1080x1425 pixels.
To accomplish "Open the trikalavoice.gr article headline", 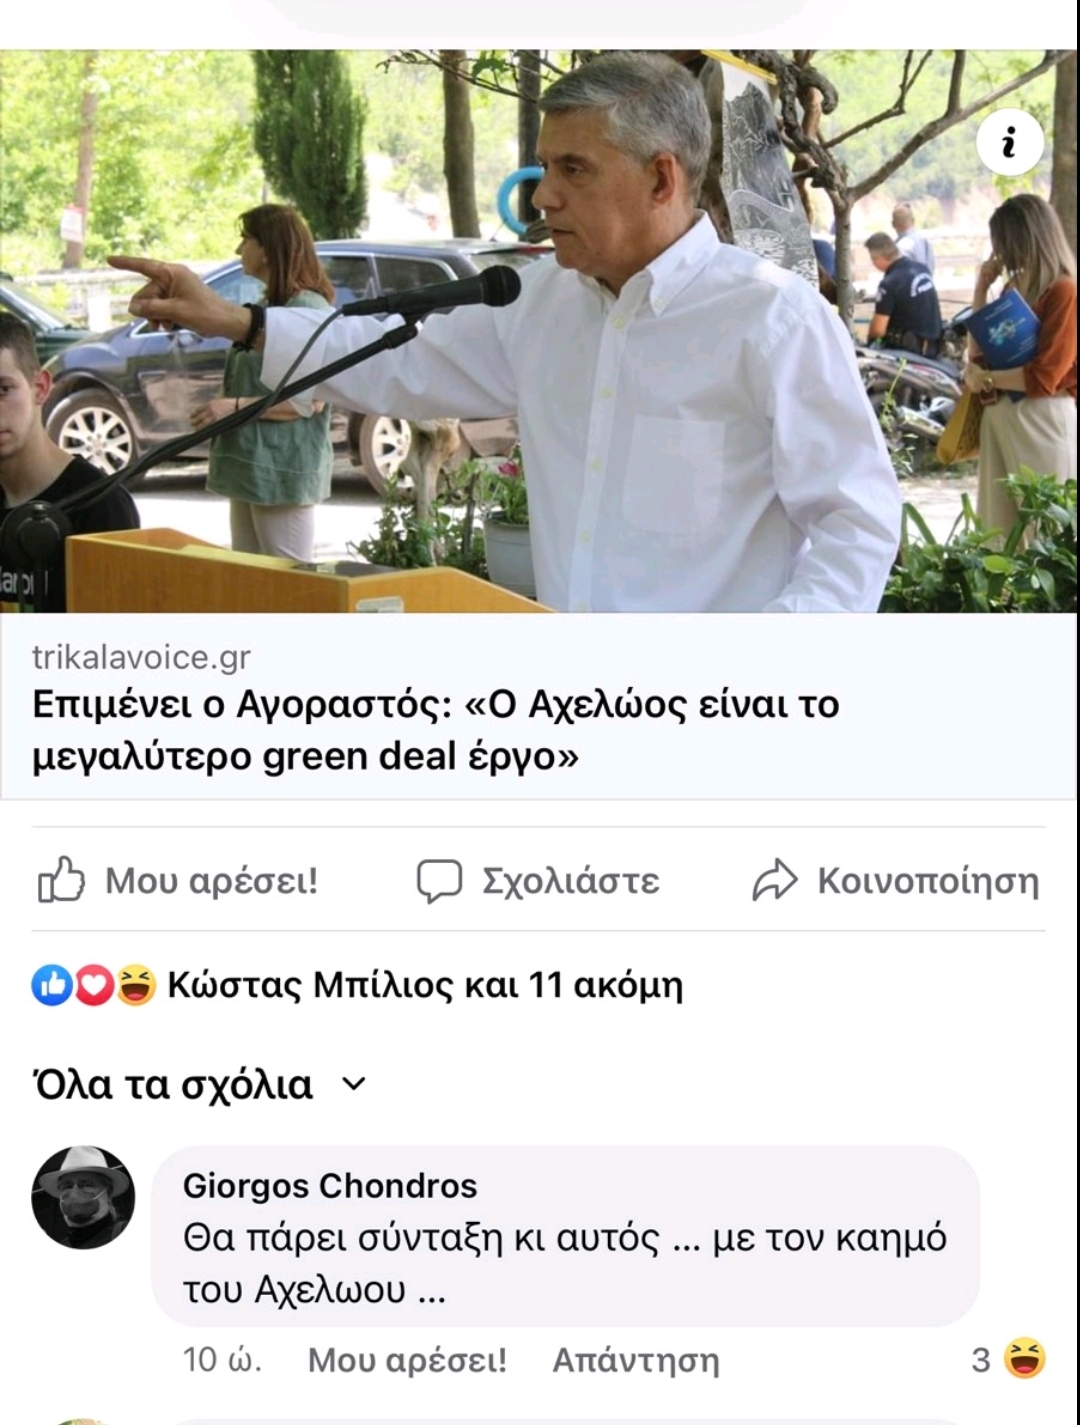I will point(436,730).
